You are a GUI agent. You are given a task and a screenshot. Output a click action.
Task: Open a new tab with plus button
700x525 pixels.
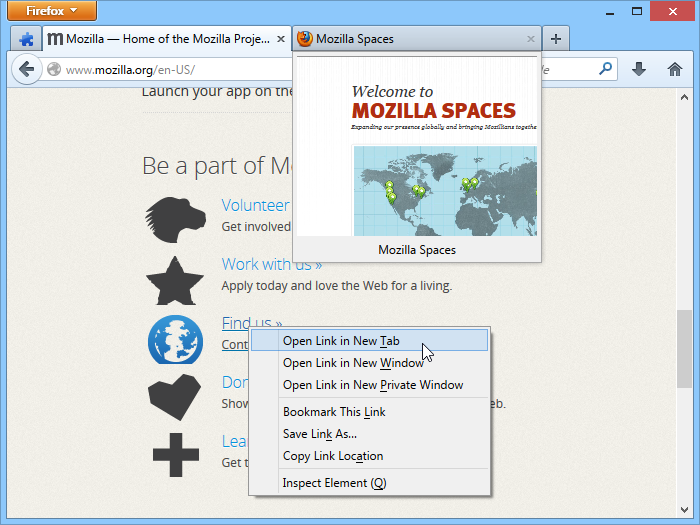pyautogui.click(x=556, y=39)
